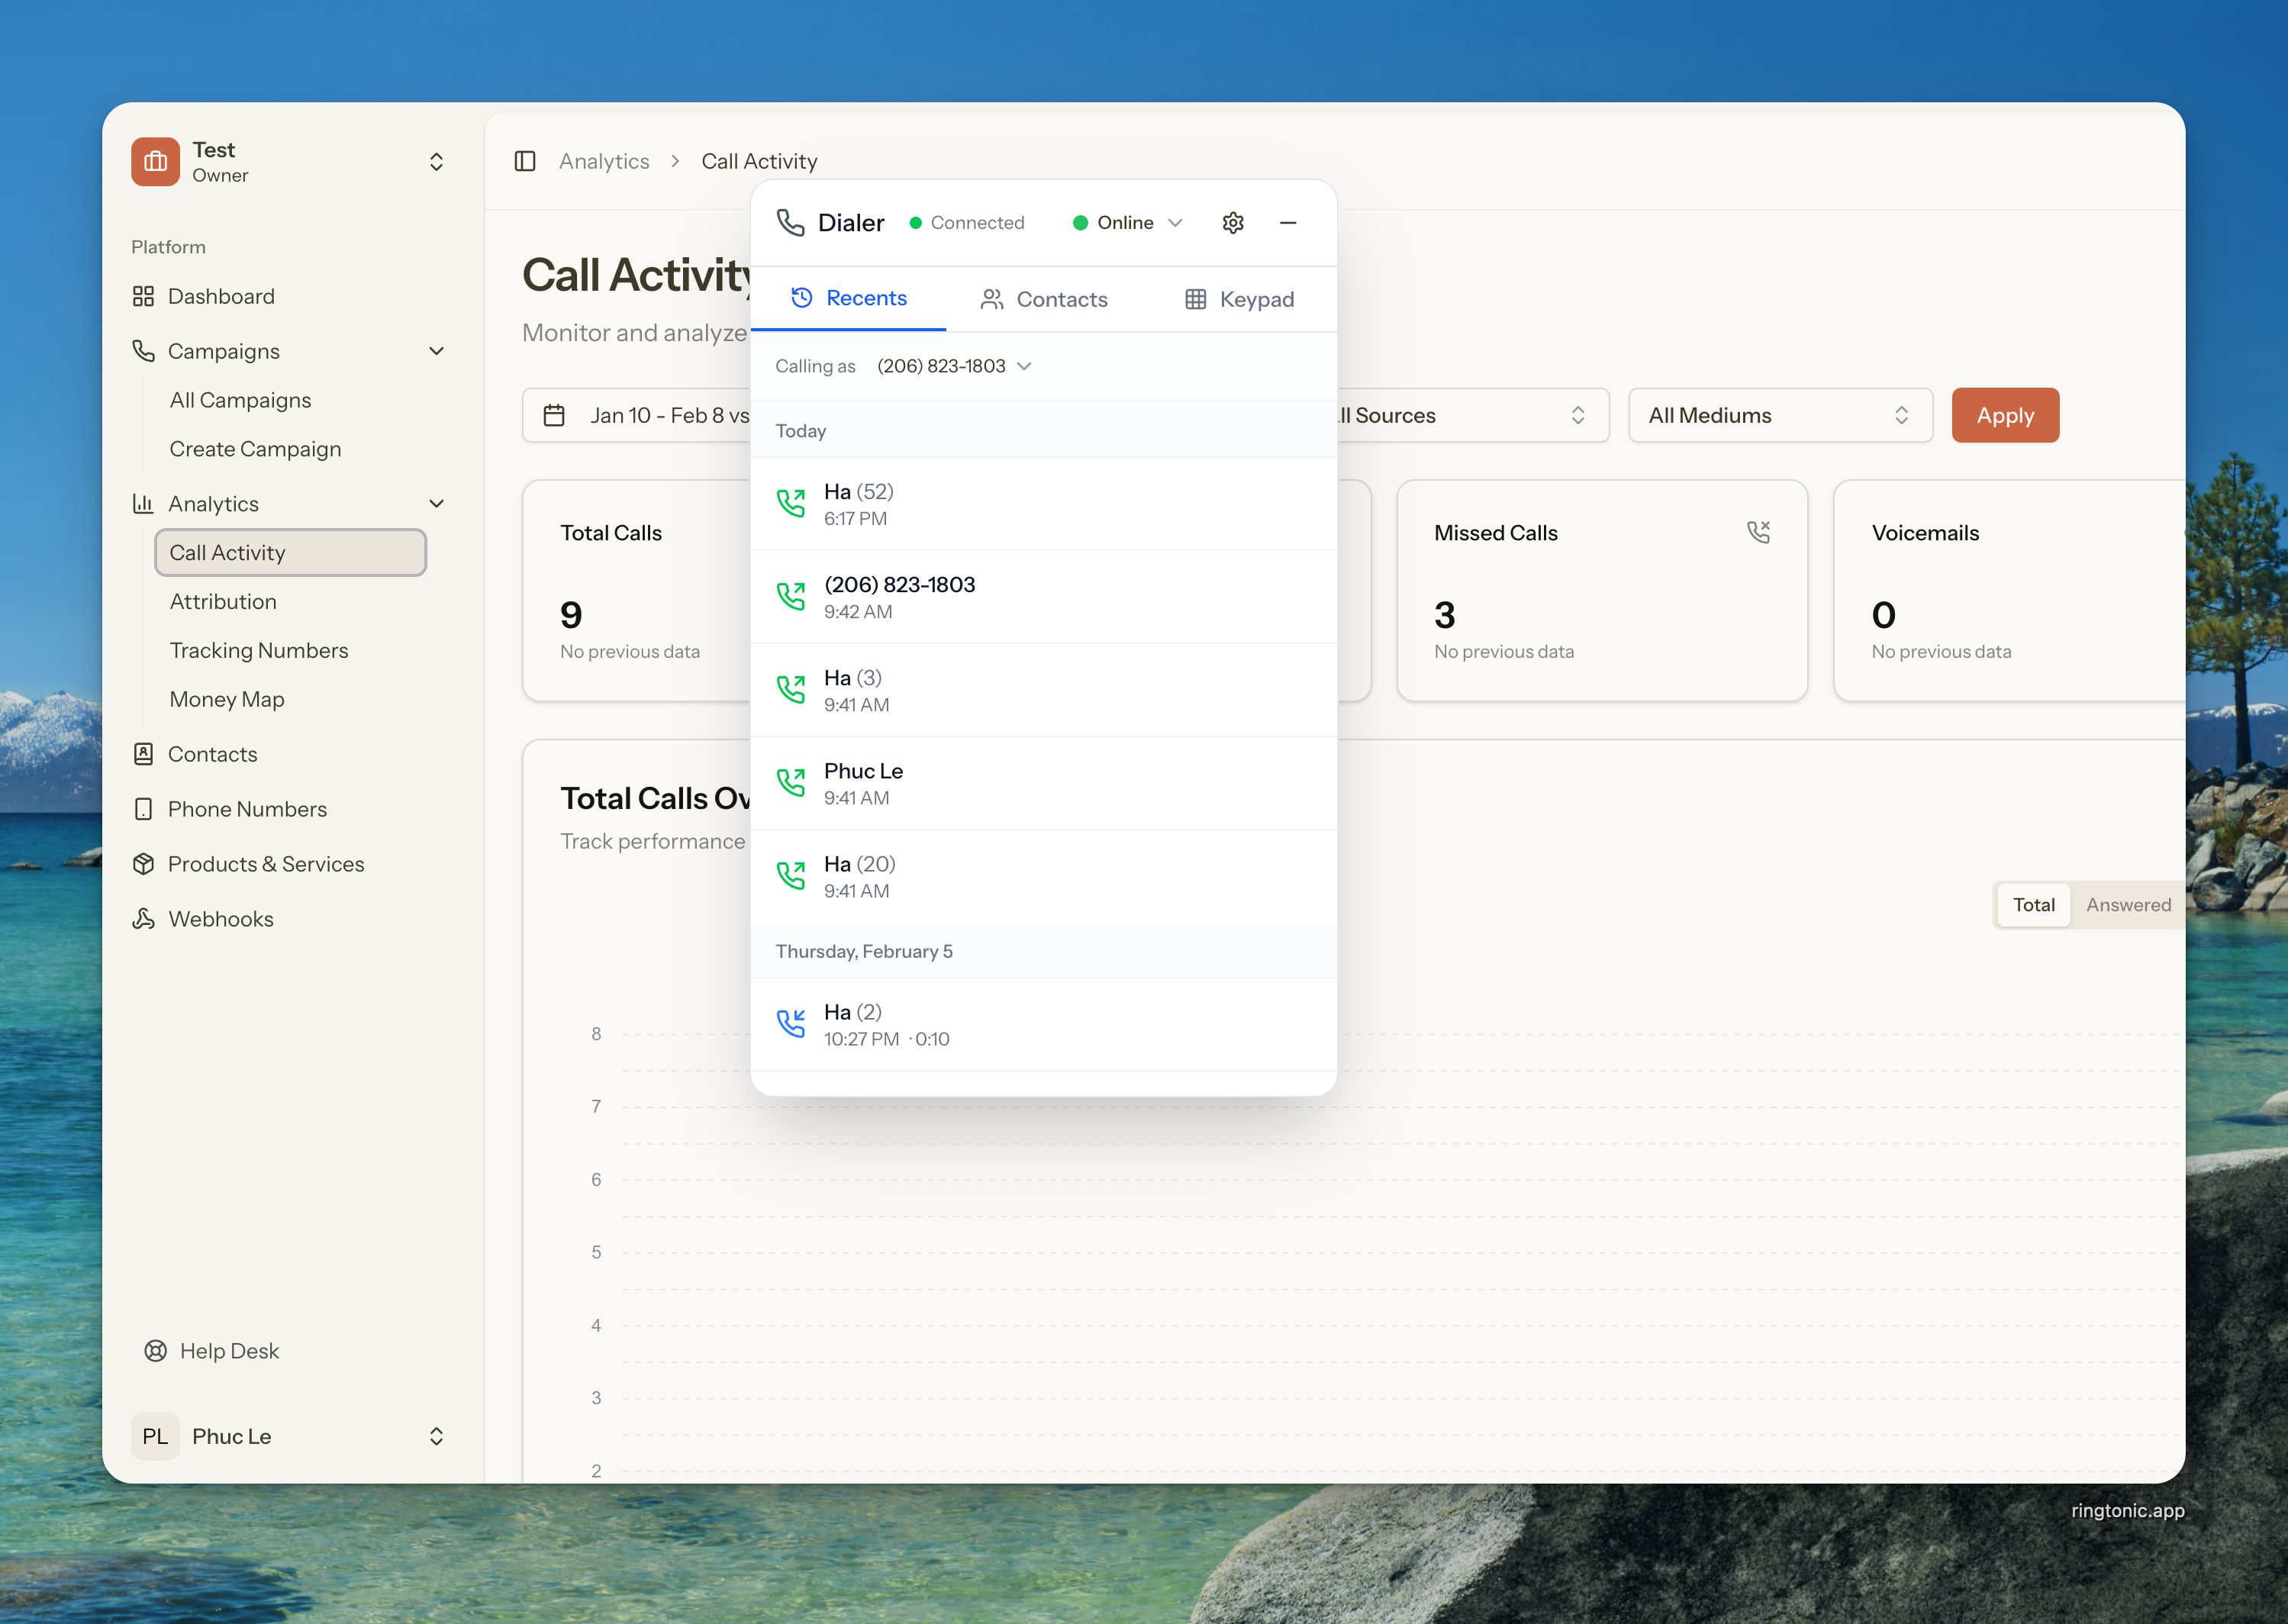Open the All Mediums dropdown
The image size is (2288, 1624).
(x=1779, y=415)
